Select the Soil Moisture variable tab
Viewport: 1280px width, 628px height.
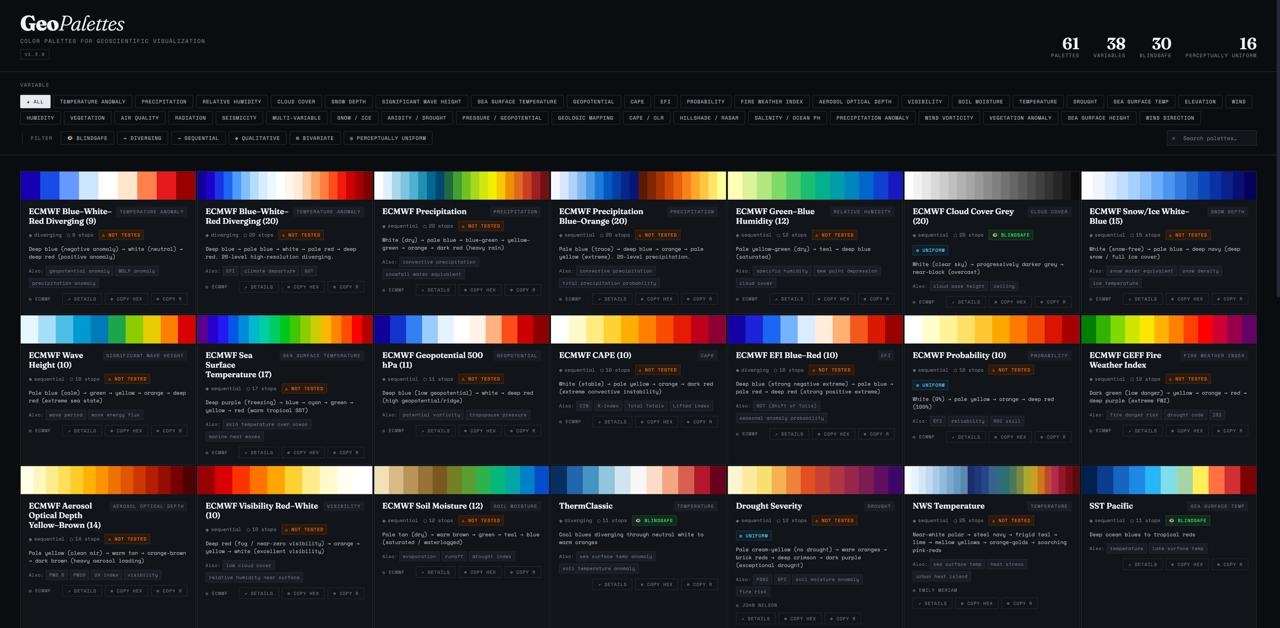click(981, 101)
